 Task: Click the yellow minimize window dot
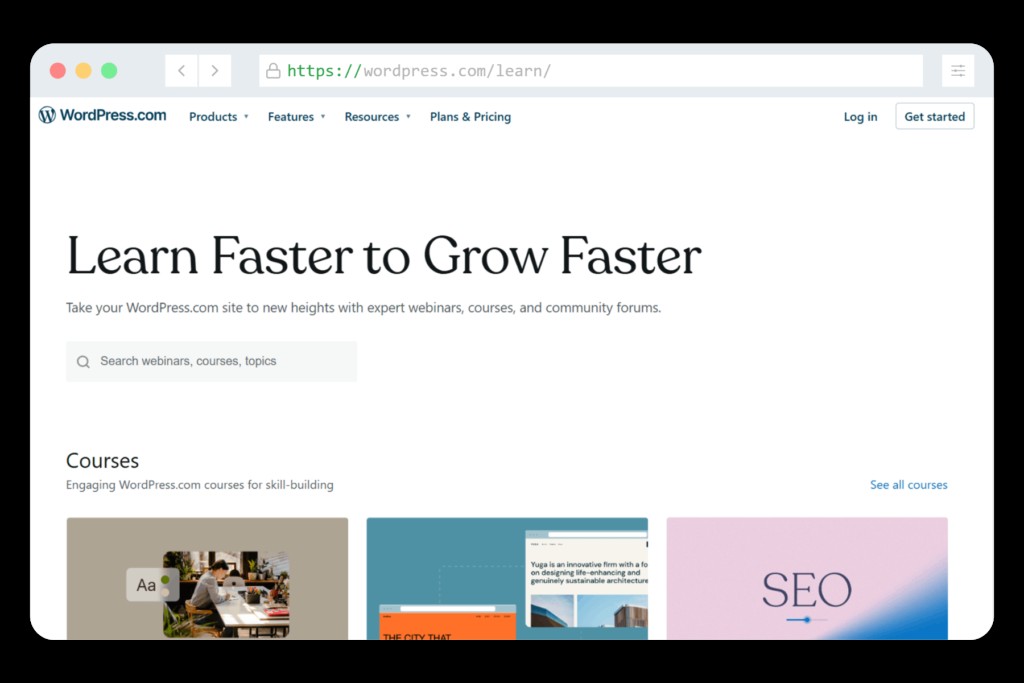[x=84, y=71]
